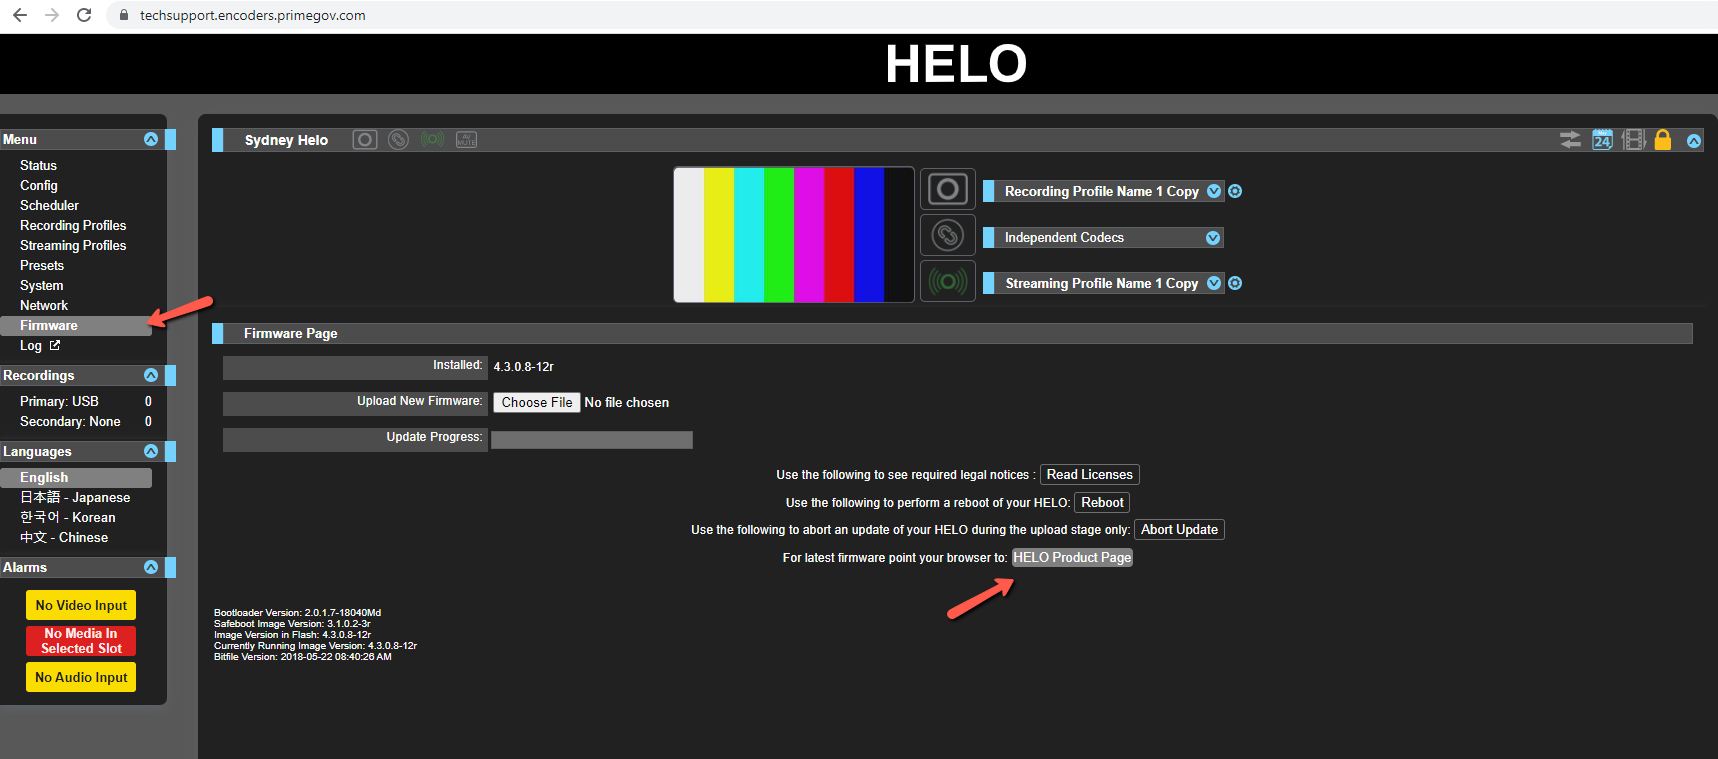Click small record icon next to Sydney Helo
Image resolution: width=1718 pixels, height=759 pixels.
coord(365,140)
